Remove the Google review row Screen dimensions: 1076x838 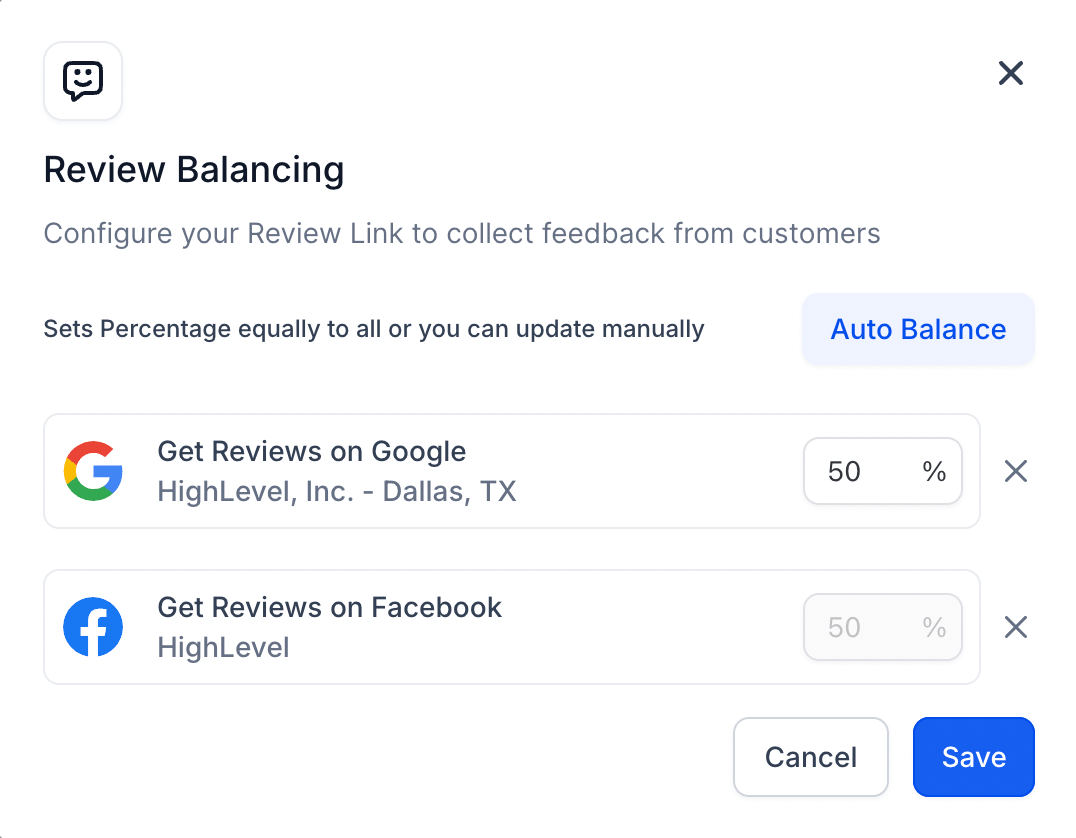(x=1016, y=471)
